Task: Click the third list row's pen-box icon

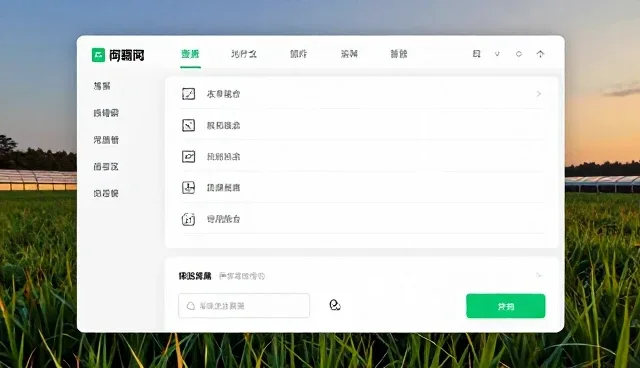Action: pos(188,157)
